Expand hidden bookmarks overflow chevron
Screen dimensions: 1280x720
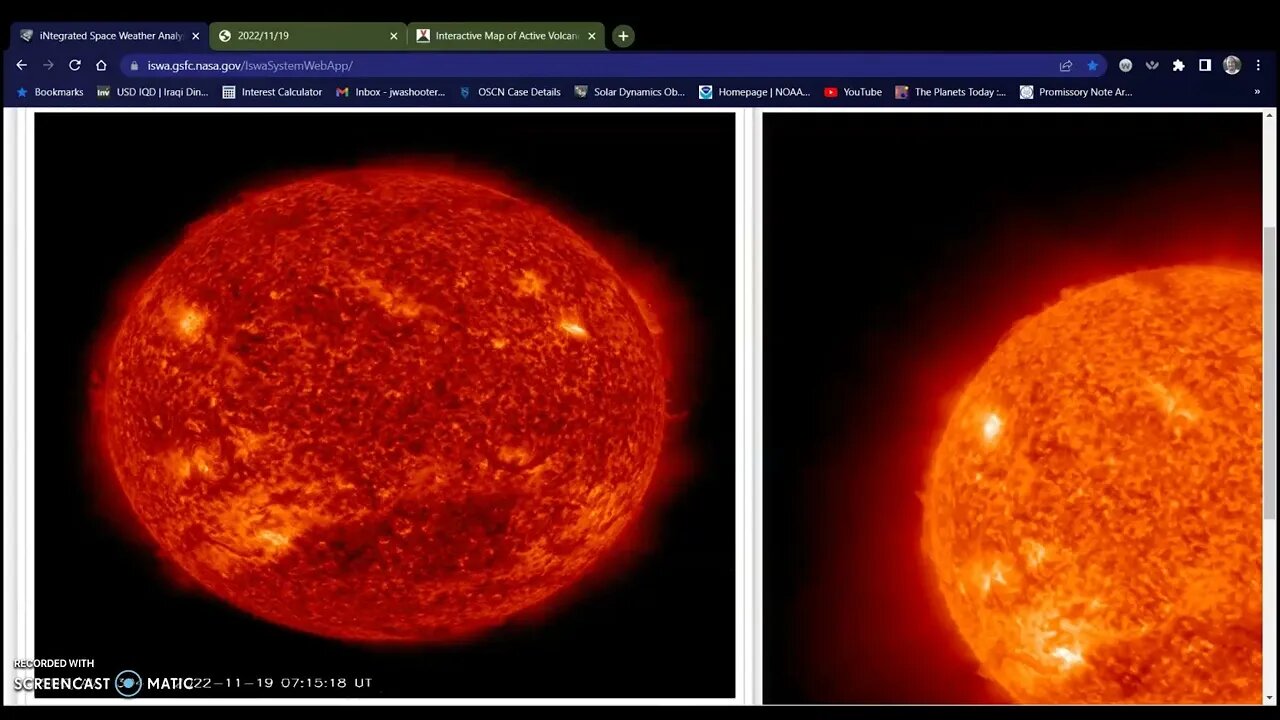click(1257, 92)
